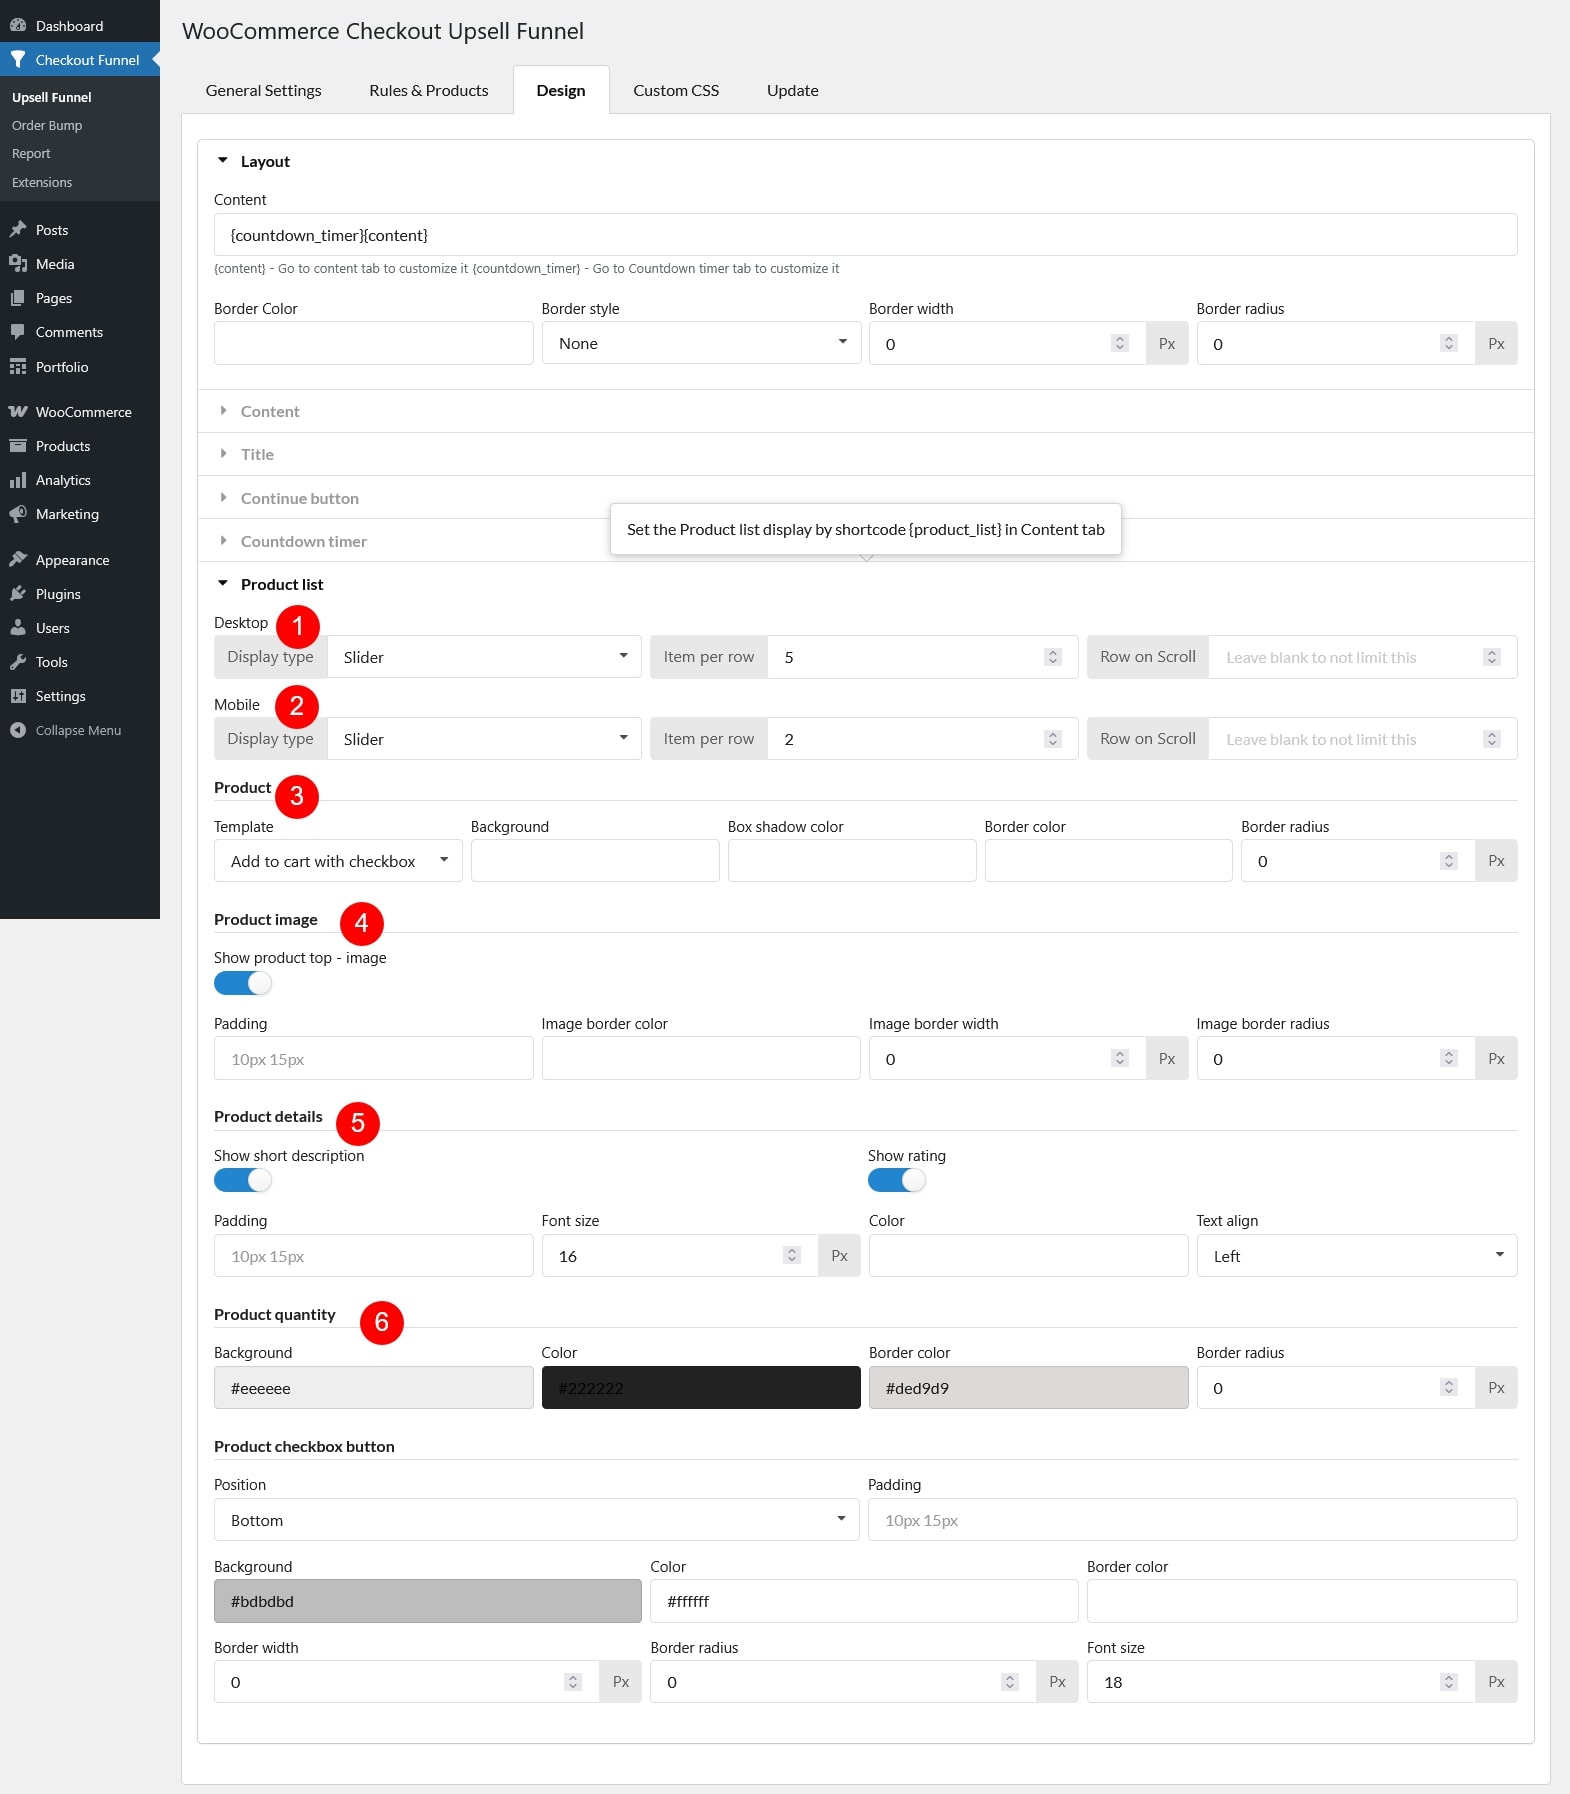The width and height of the screenshot is (1570, 1794).
Task: Open the Custom CSS tab
Action: point(675,90)
